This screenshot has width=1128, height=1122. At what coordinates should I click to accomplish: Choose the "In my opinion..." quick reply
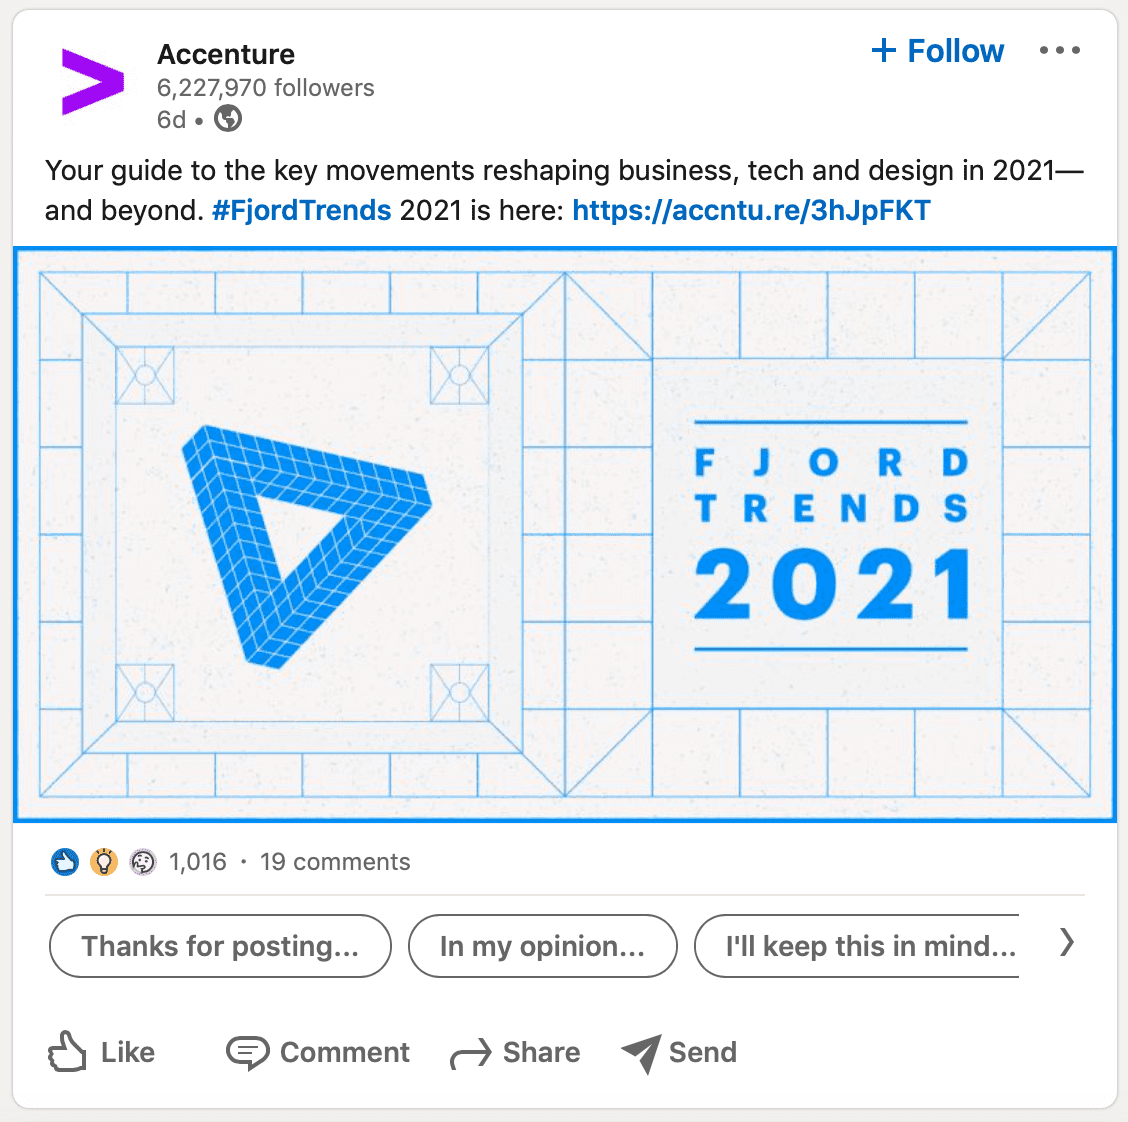pyautogui.click(x=542, y=946)
